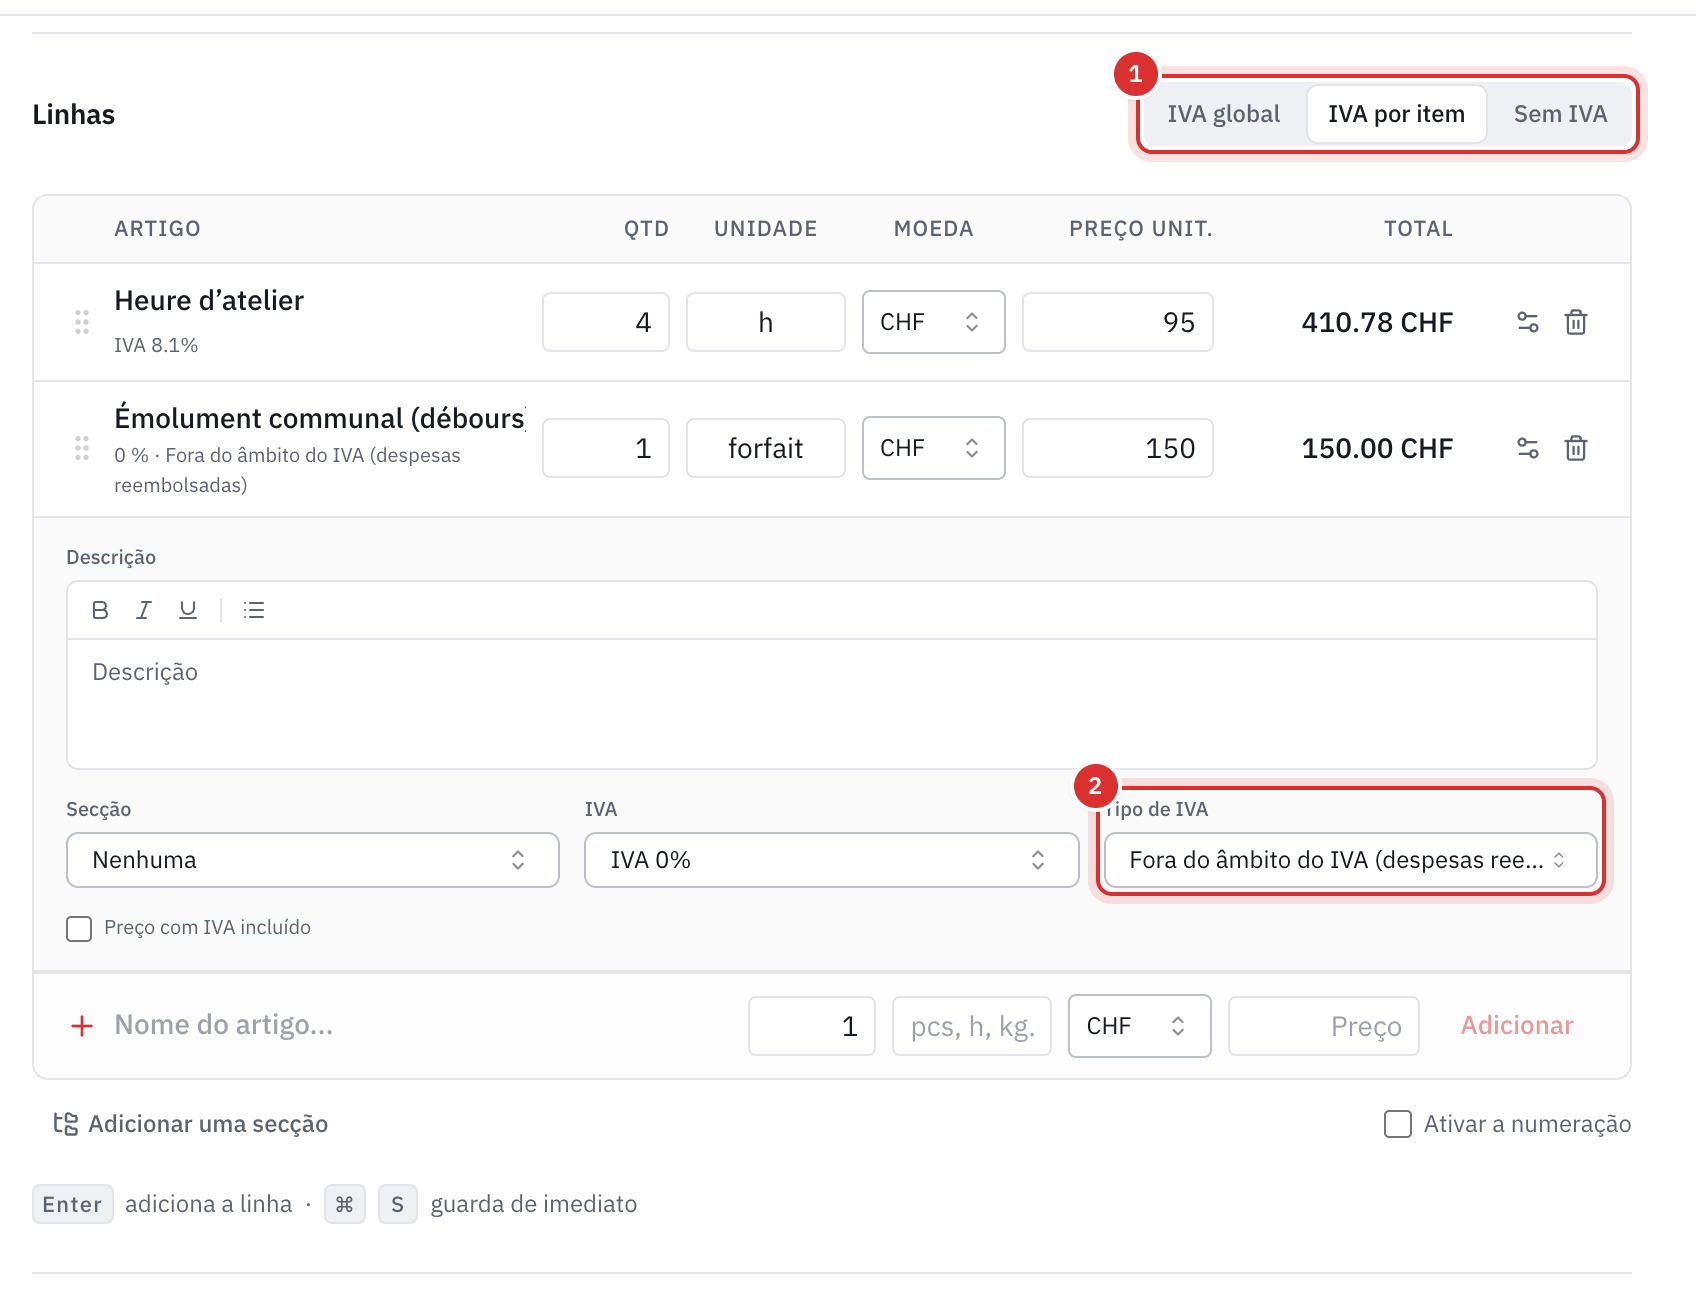Screen dimensions: 1696x1304
Task: Switch to IVA global mode
Action: coord(1224,114)
